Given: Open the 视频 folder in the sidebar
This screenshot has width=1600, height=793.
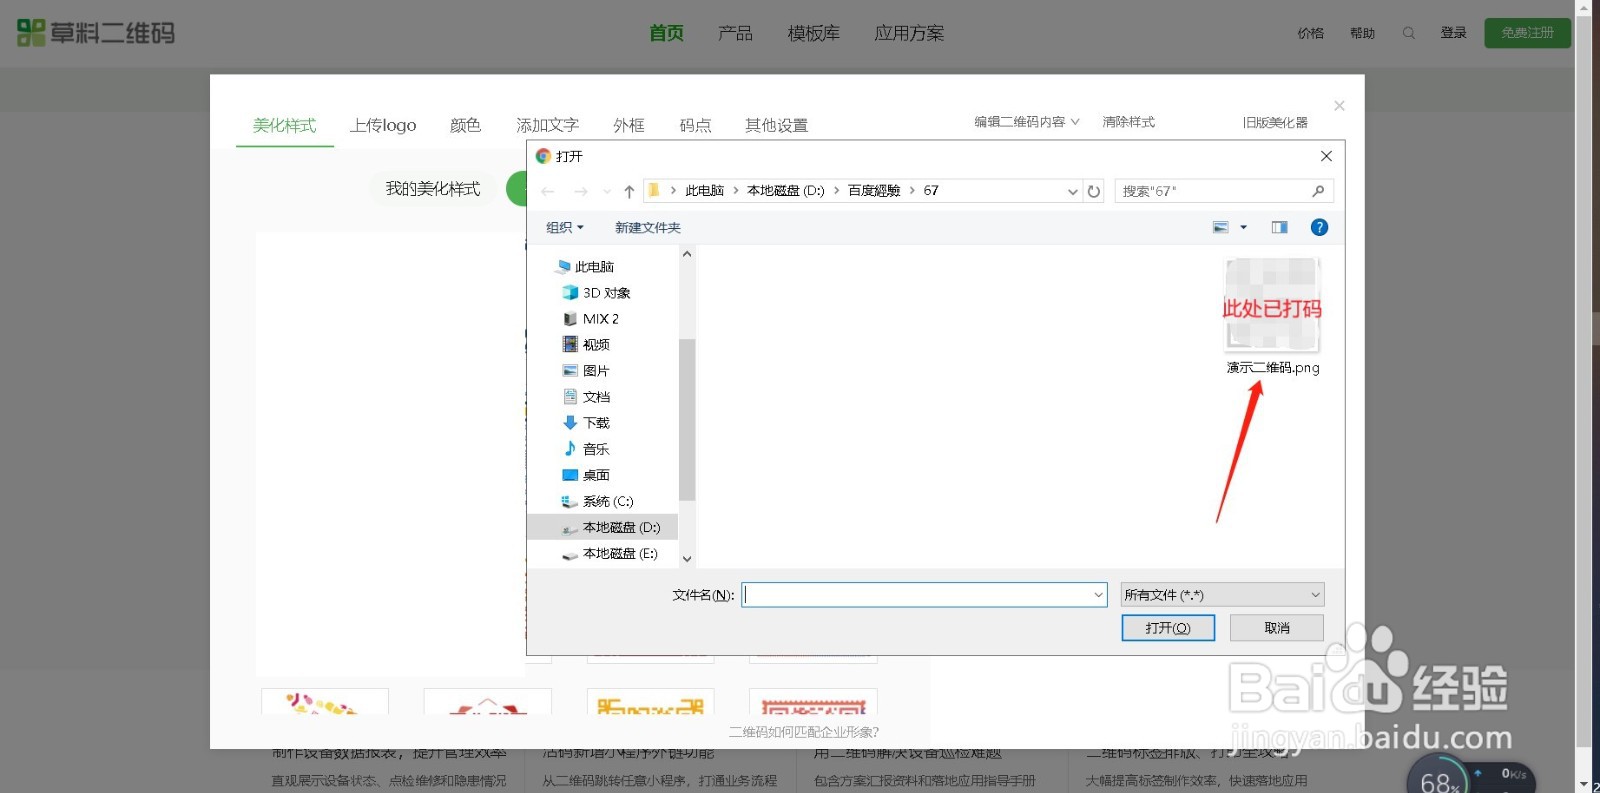Looking at the screenshot, I should coord(596,345).
